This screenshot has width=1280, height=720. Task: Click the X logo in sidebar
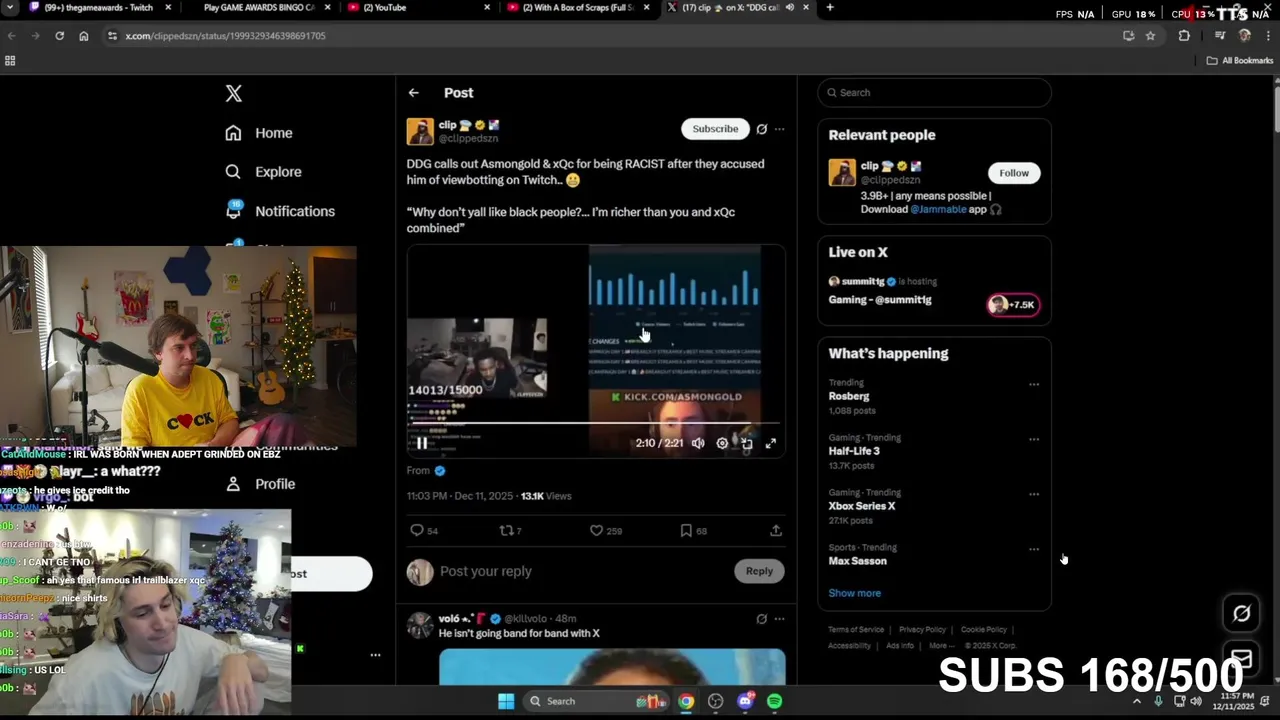(x=233, y=93)
